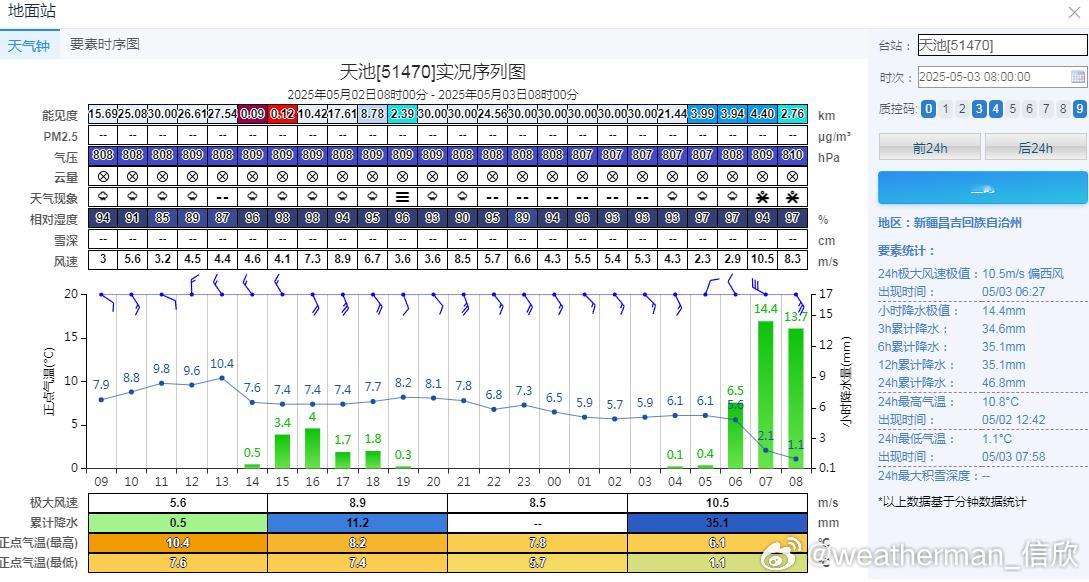Click the 05/03 06:27 occurrence time
The height and width of the screenshot is (582, 1089).
click(1013, 292)
